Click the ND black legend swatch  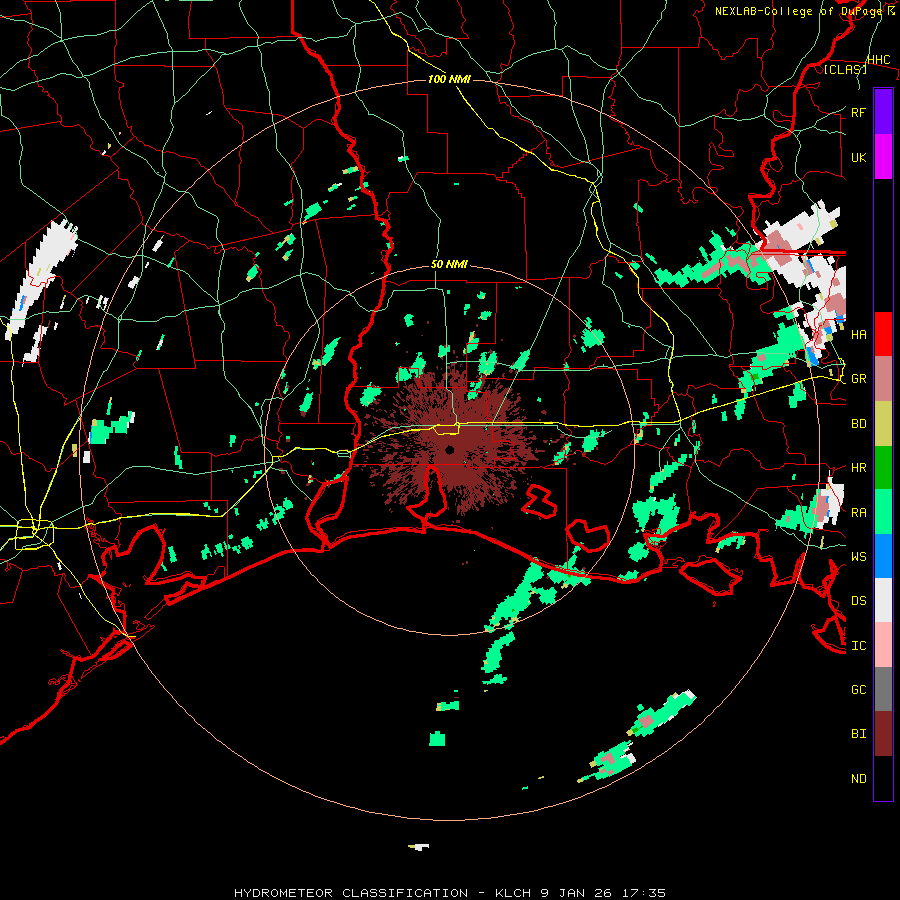(883, 778)
